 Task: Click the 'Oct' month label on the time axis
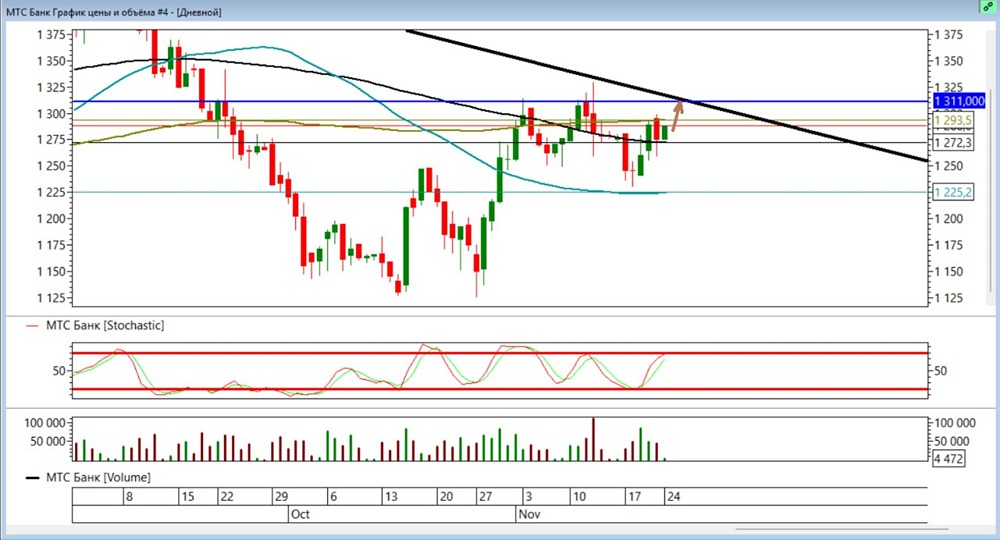point(300,514)
